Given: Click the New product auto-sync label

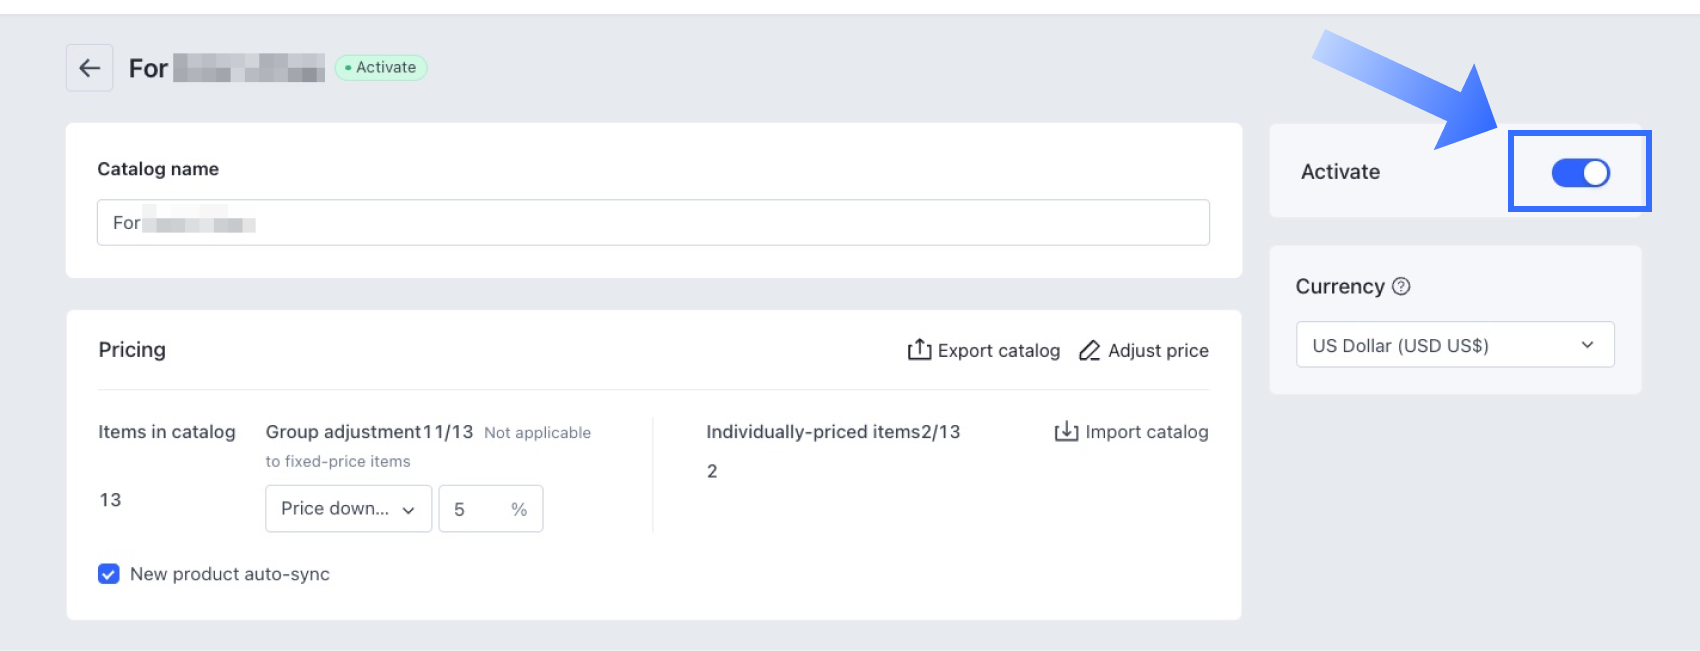Looking at the screenshot, I should point(230,574).
